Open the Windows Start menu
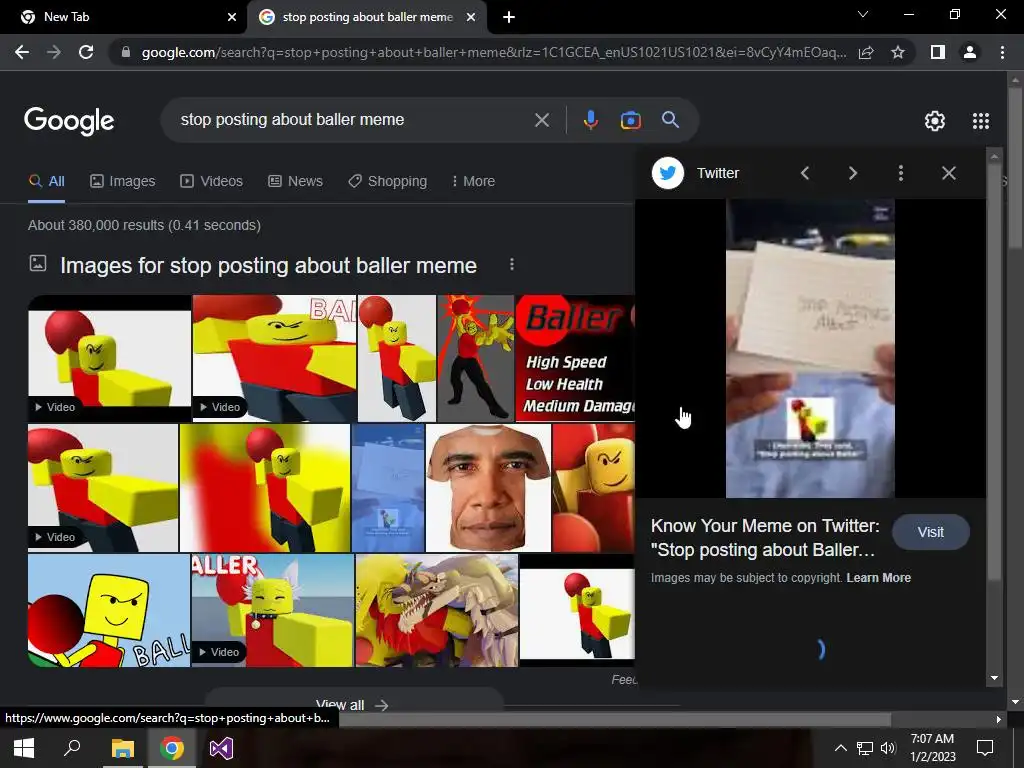This screenshot has width=1024, height=768. (x=24, y=748)
